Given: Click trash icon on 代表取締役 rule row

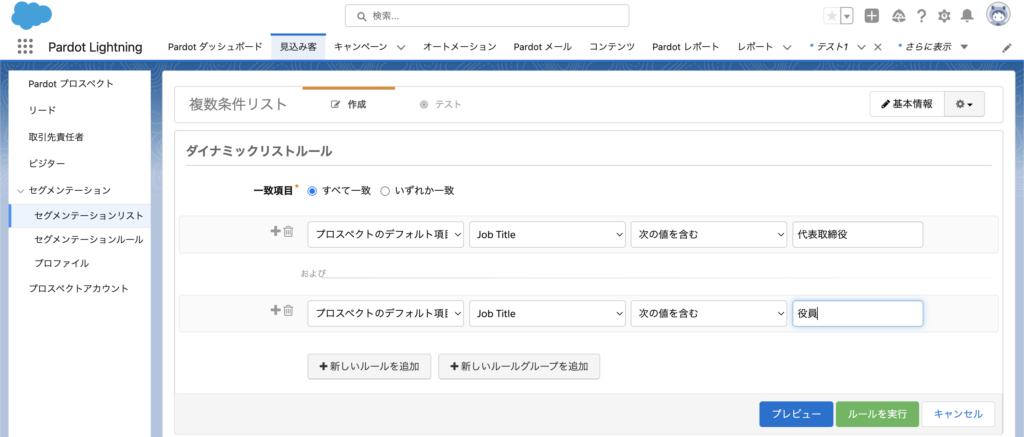Looking at the screenshot, I should [x=289, y=231].
